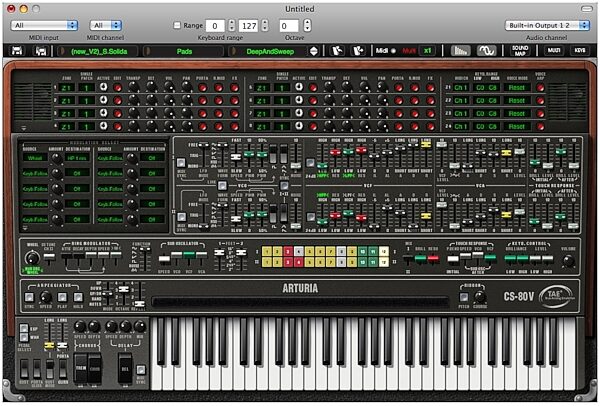Click the yellow pedal slider handle
Image resolution: width=600 pixels, height=406 pixels.
[x=49, y=346]
